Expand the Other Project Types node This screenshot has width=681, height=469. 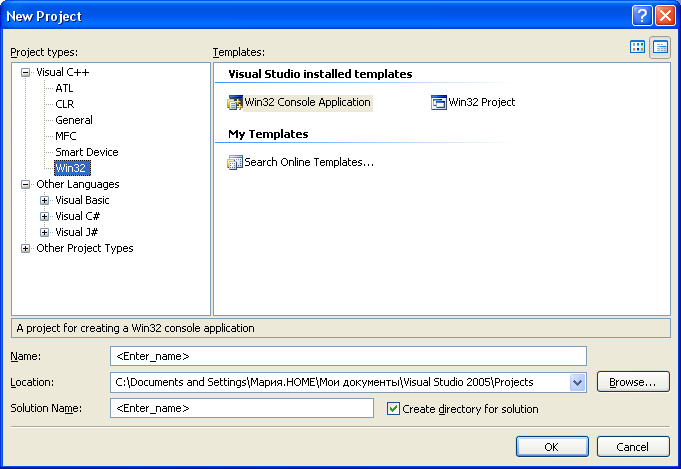click(25, 248)
